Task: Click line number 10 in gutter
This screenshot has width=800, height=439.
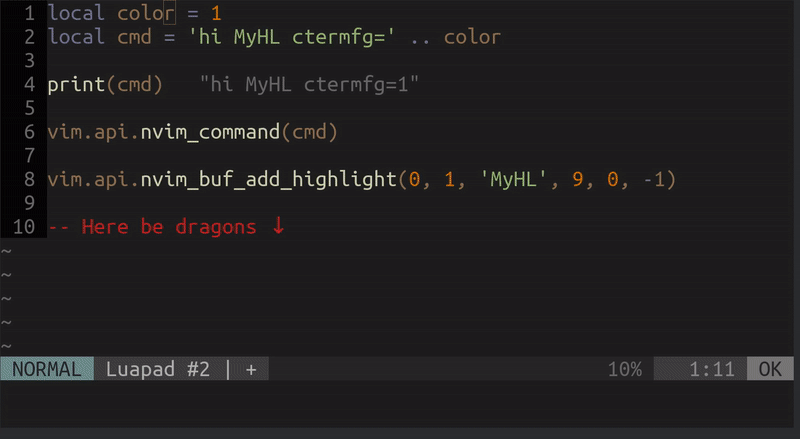Action: pos(24,227)
